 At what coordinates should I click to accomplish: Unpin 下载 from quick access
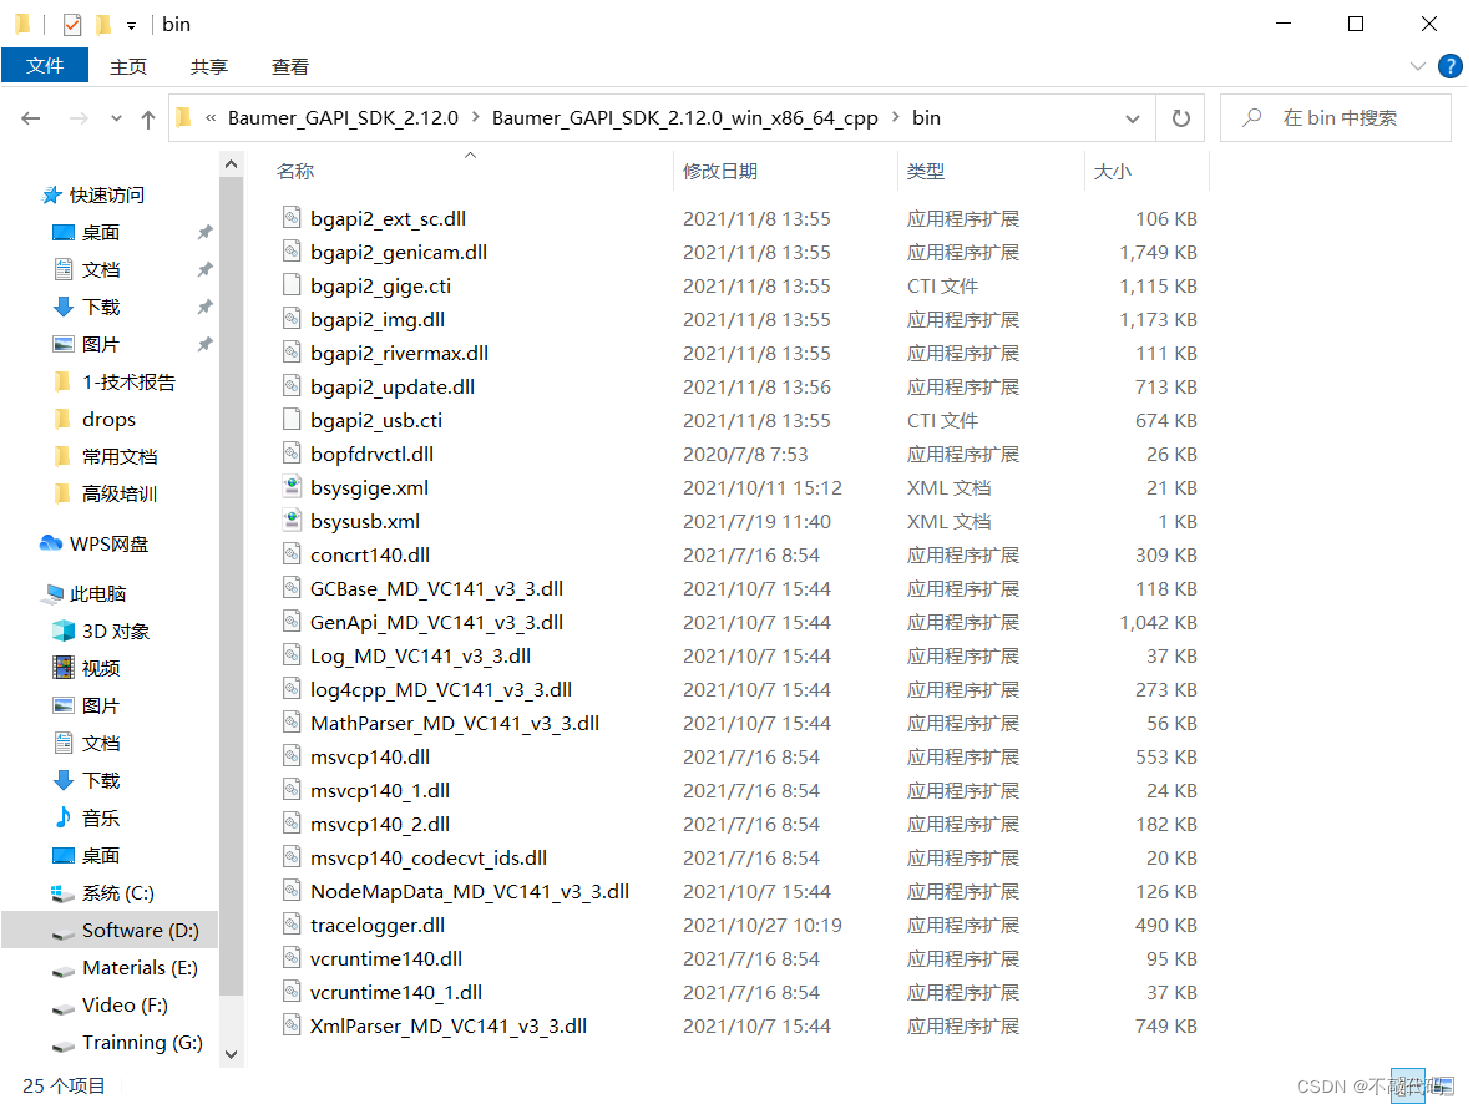(x=204, y=306)
